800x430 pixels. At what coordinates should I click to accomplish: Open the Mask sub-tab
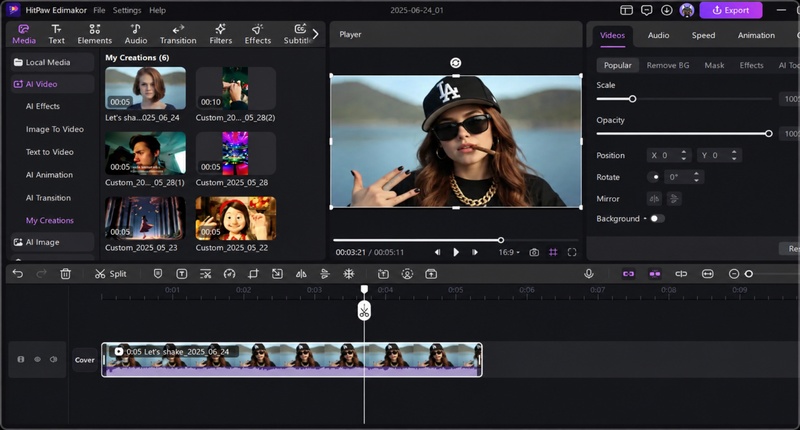[714, 65]
